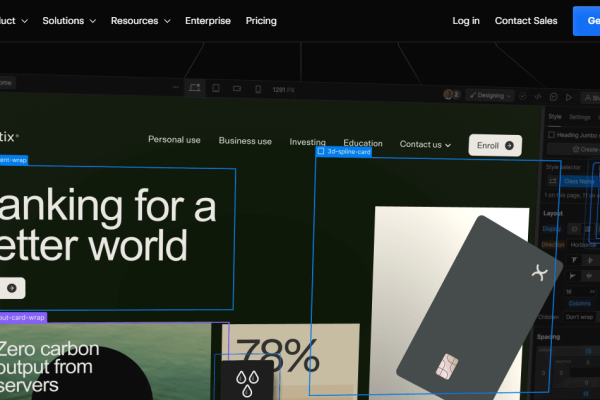Click the Enroll button
The width and height of the screenshot is (600, 400).
tap(495, 145)
